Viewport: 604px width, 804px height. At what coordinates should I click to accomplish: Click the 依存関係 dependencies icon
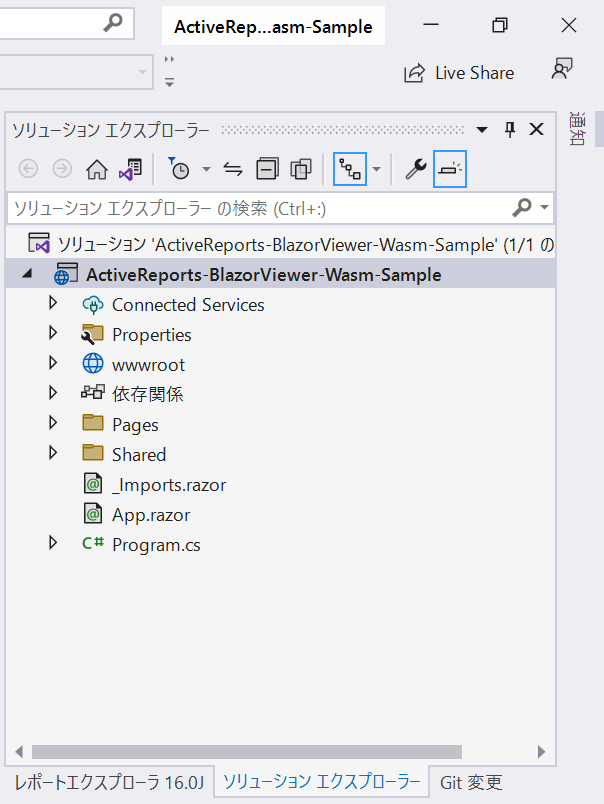(93, 392)
